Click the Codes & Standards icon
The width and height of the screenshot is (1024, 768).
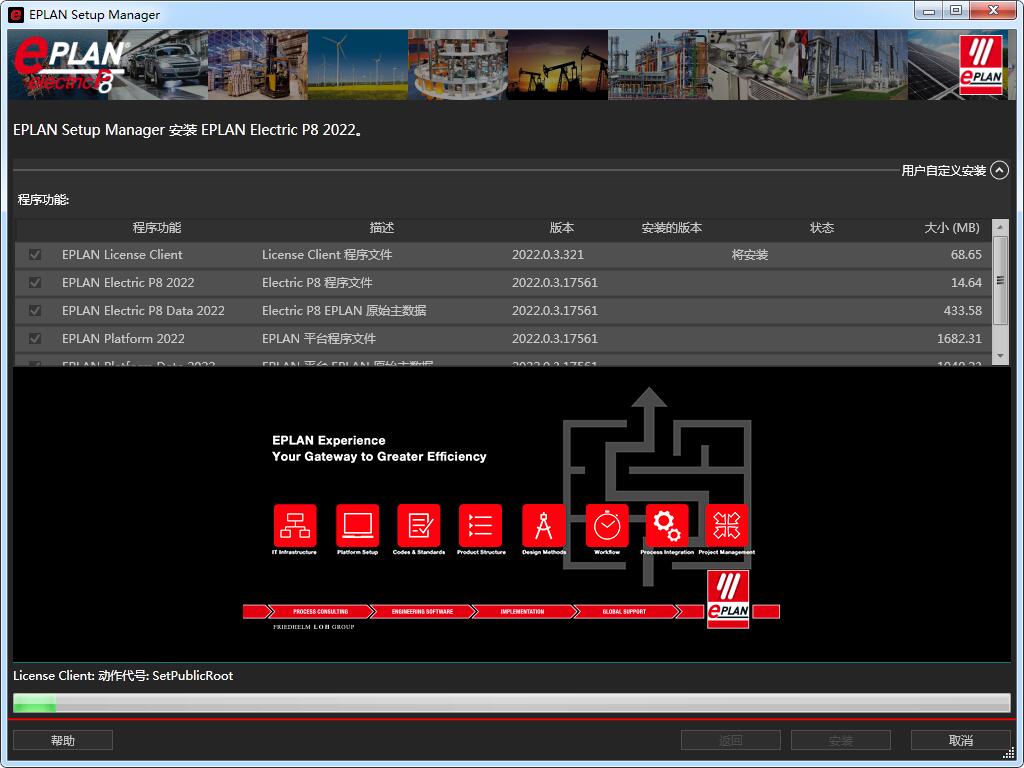point(418,525)
